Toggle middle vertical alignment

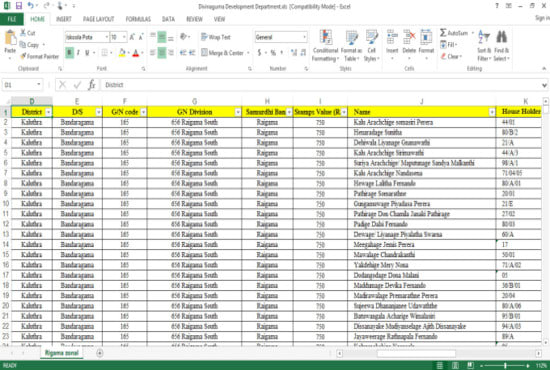tap(162, 37)
